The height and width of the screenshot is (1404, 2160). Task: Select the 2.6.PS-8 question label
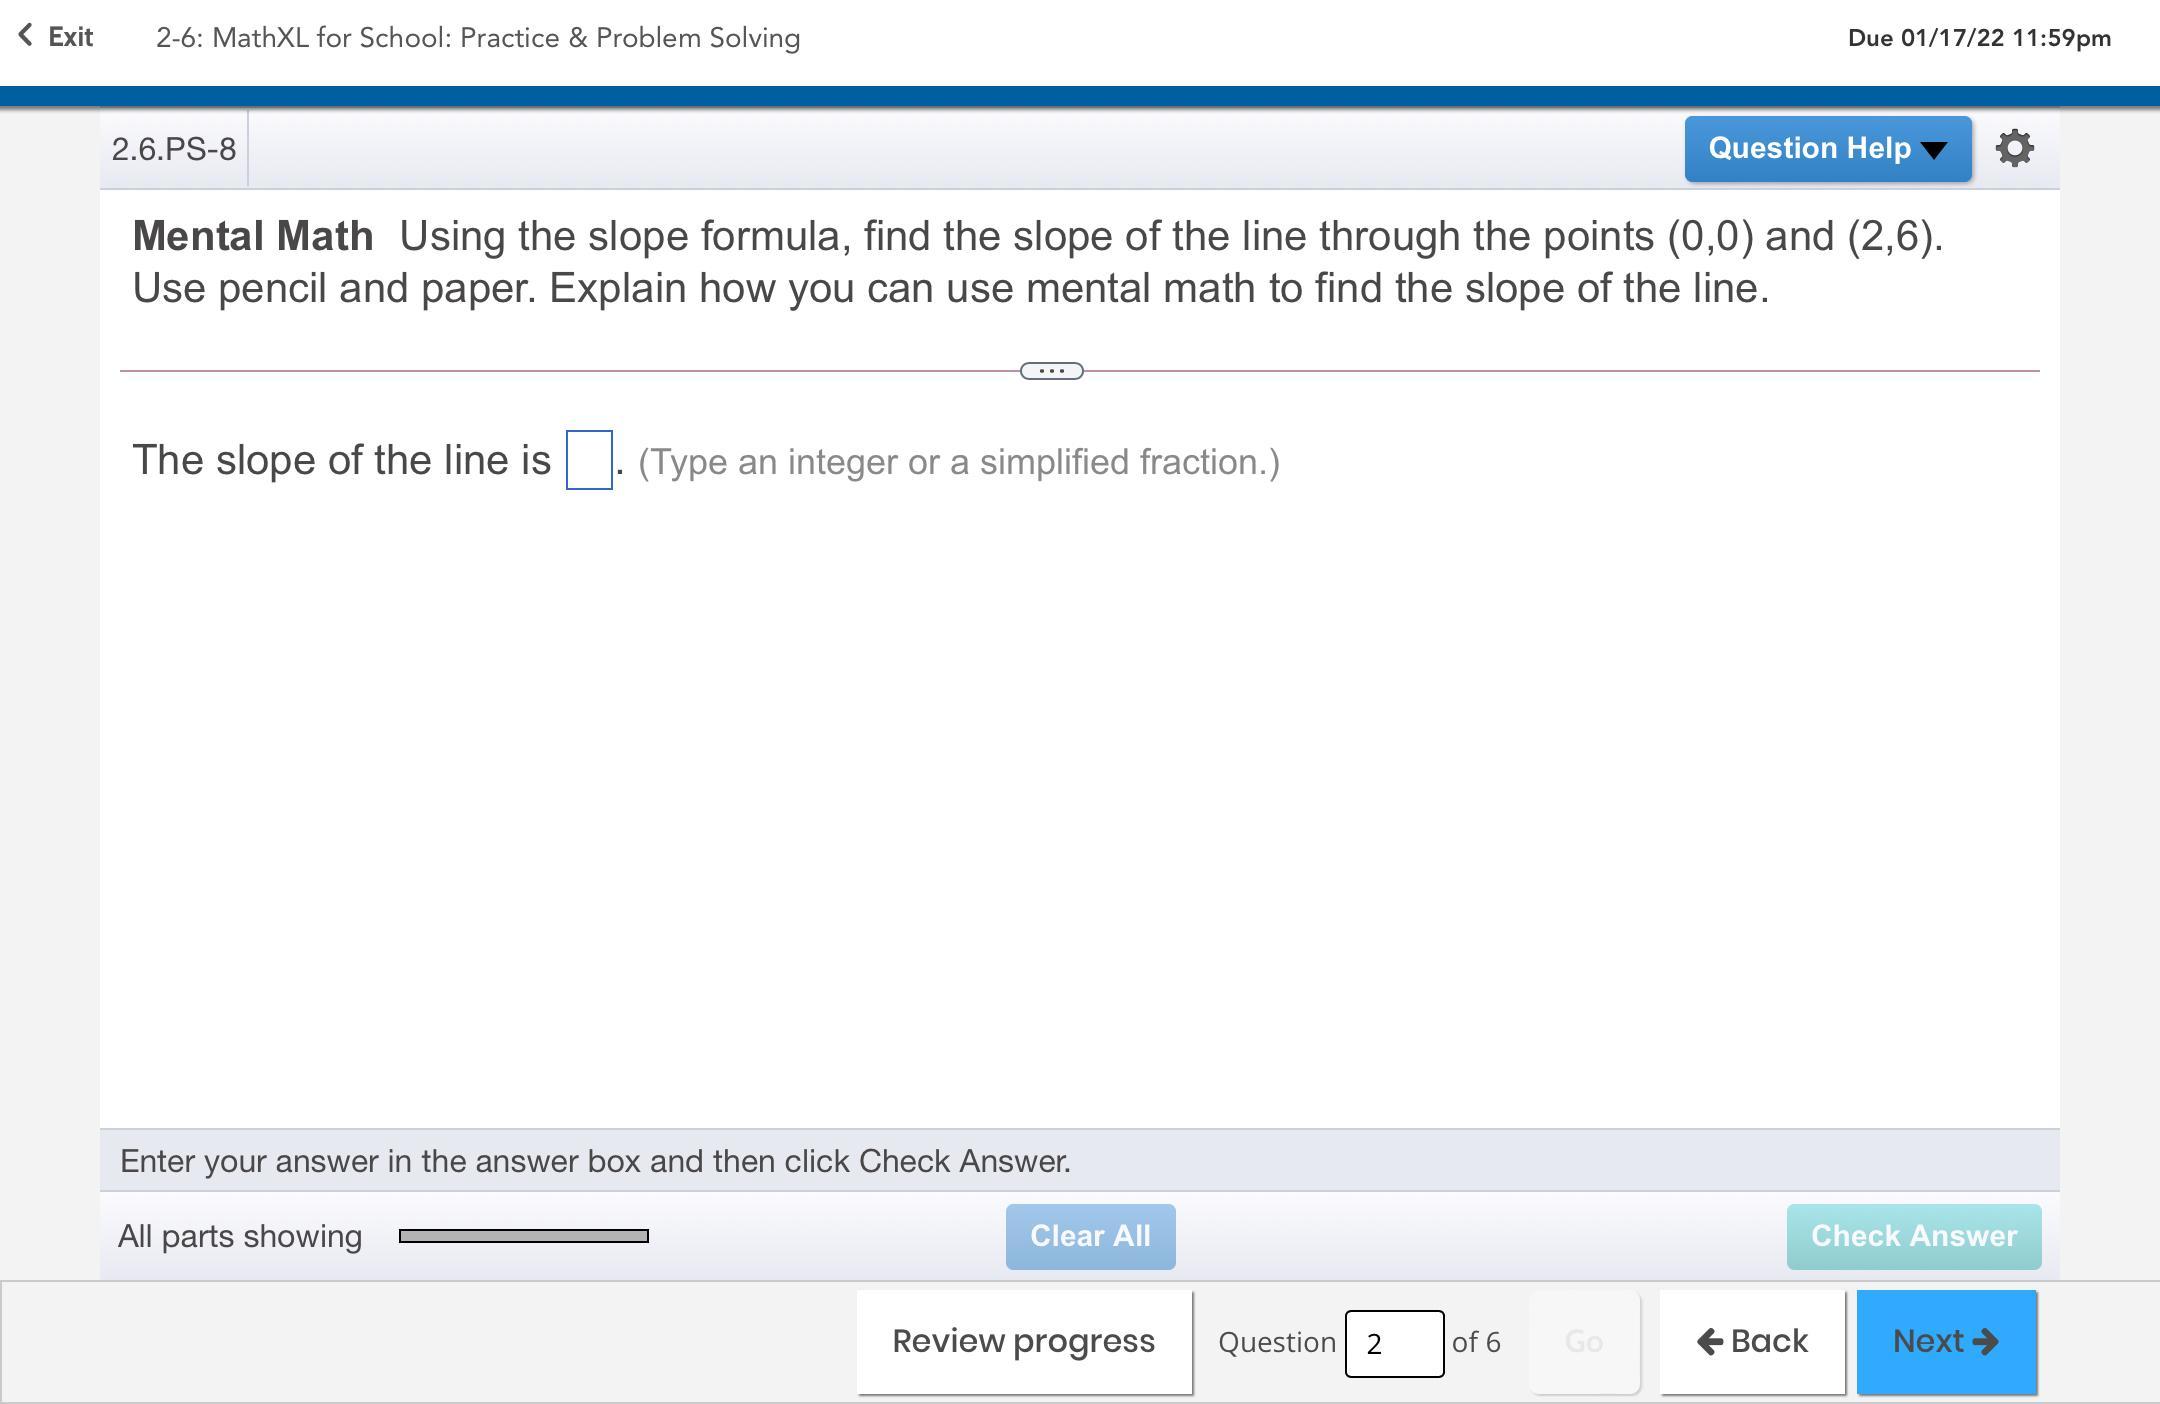click(174, 149)
